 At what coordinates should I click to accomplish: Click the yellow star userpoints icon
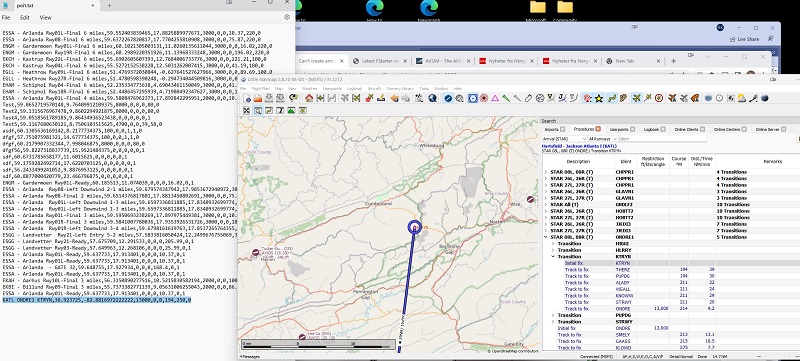(x=599, y=98)
